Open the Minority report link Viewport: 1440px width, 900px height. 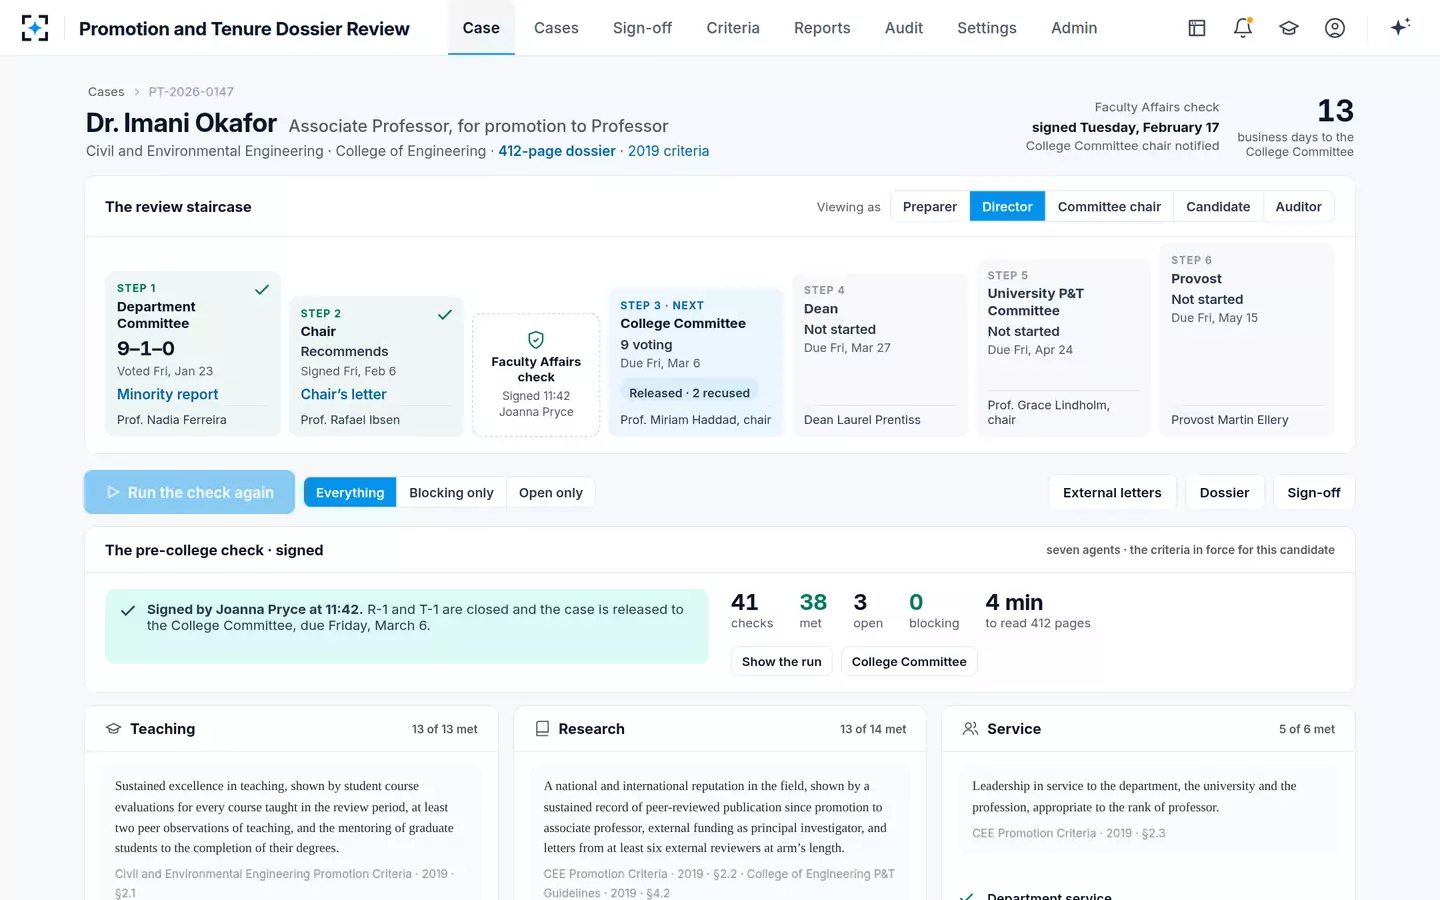(168, 395)
